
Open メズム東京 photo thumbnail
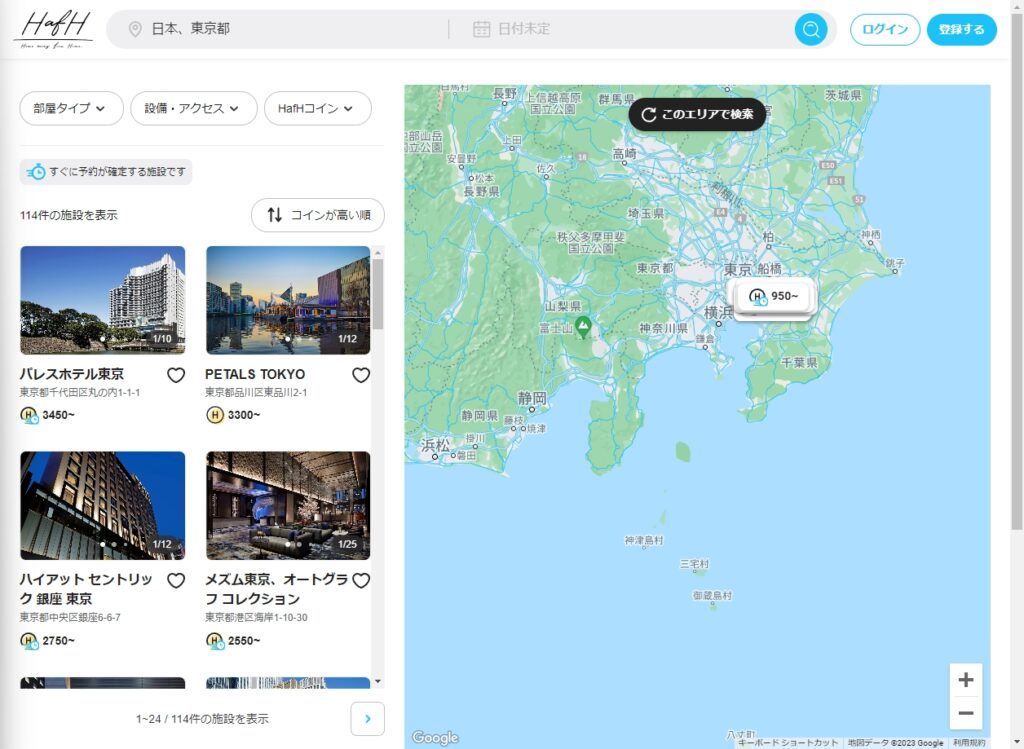[x=288, y=505]
